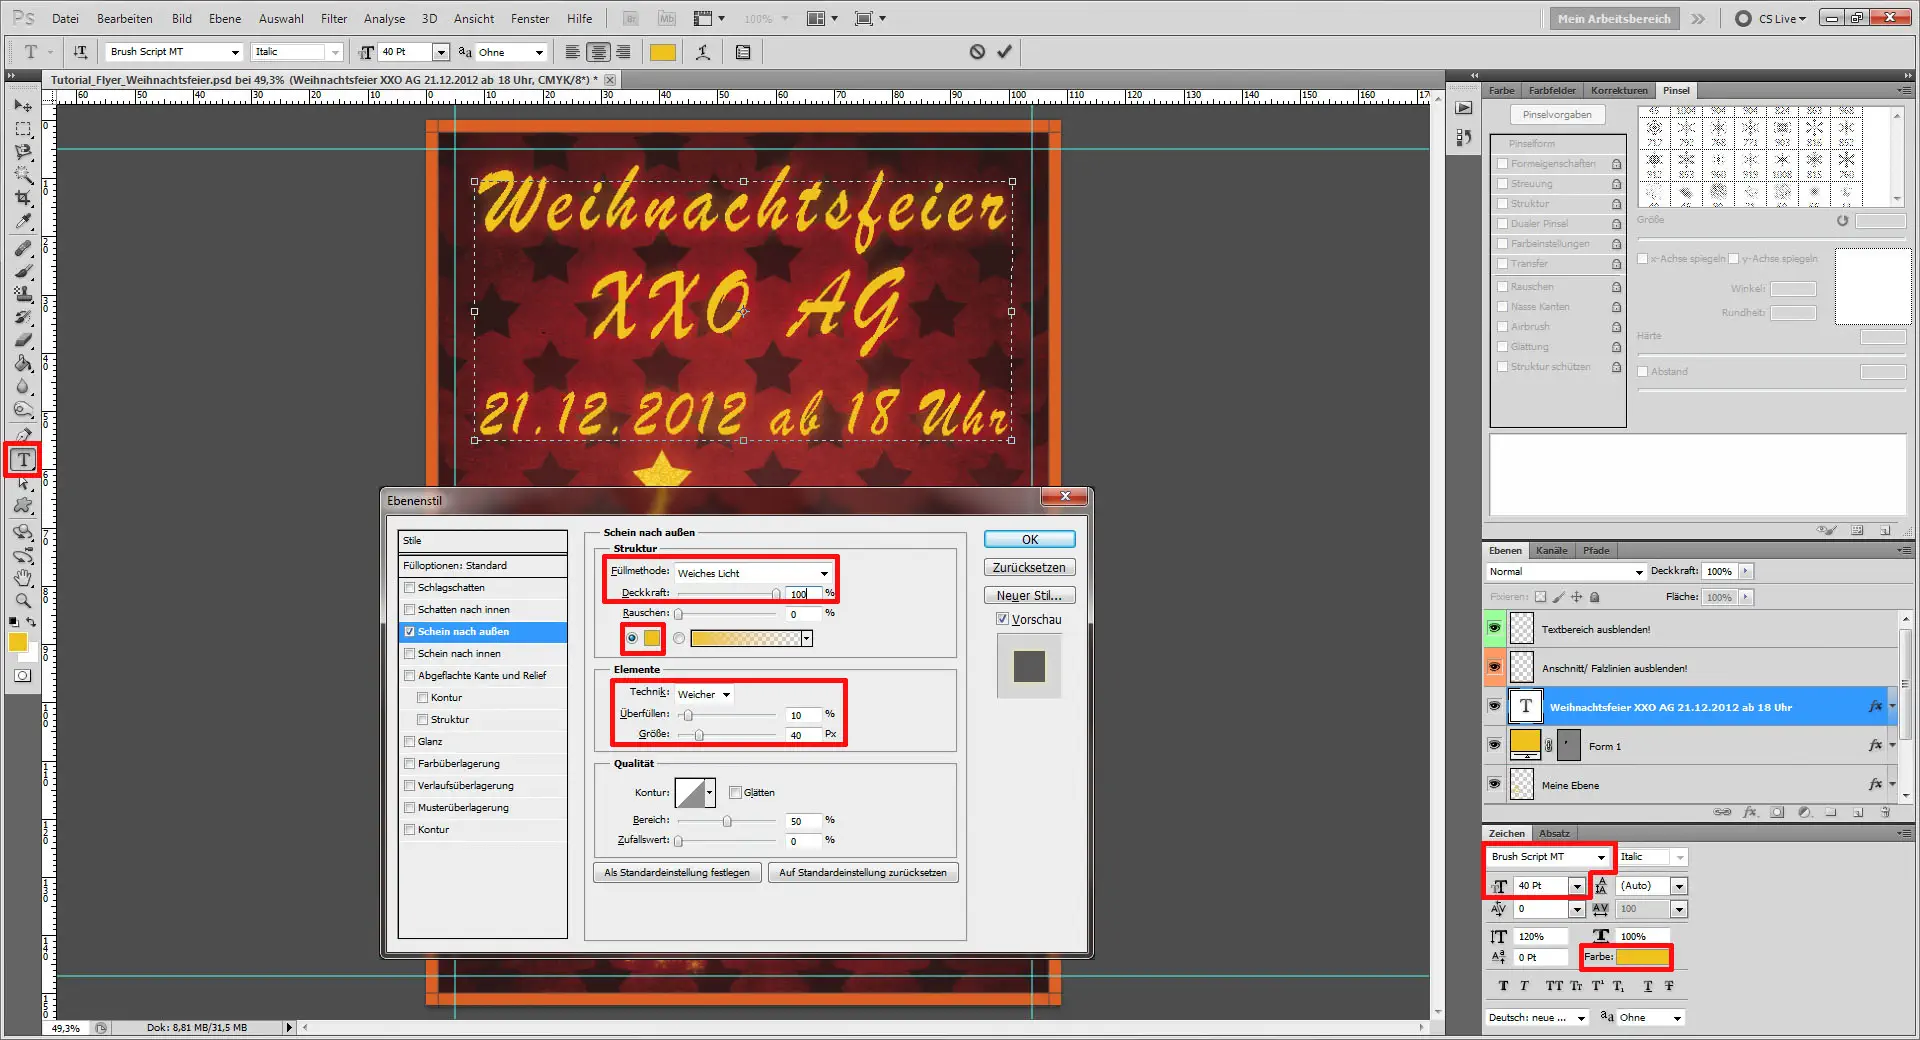
Task: Toggle the Vorschau checkbox
Action: 1002,619
